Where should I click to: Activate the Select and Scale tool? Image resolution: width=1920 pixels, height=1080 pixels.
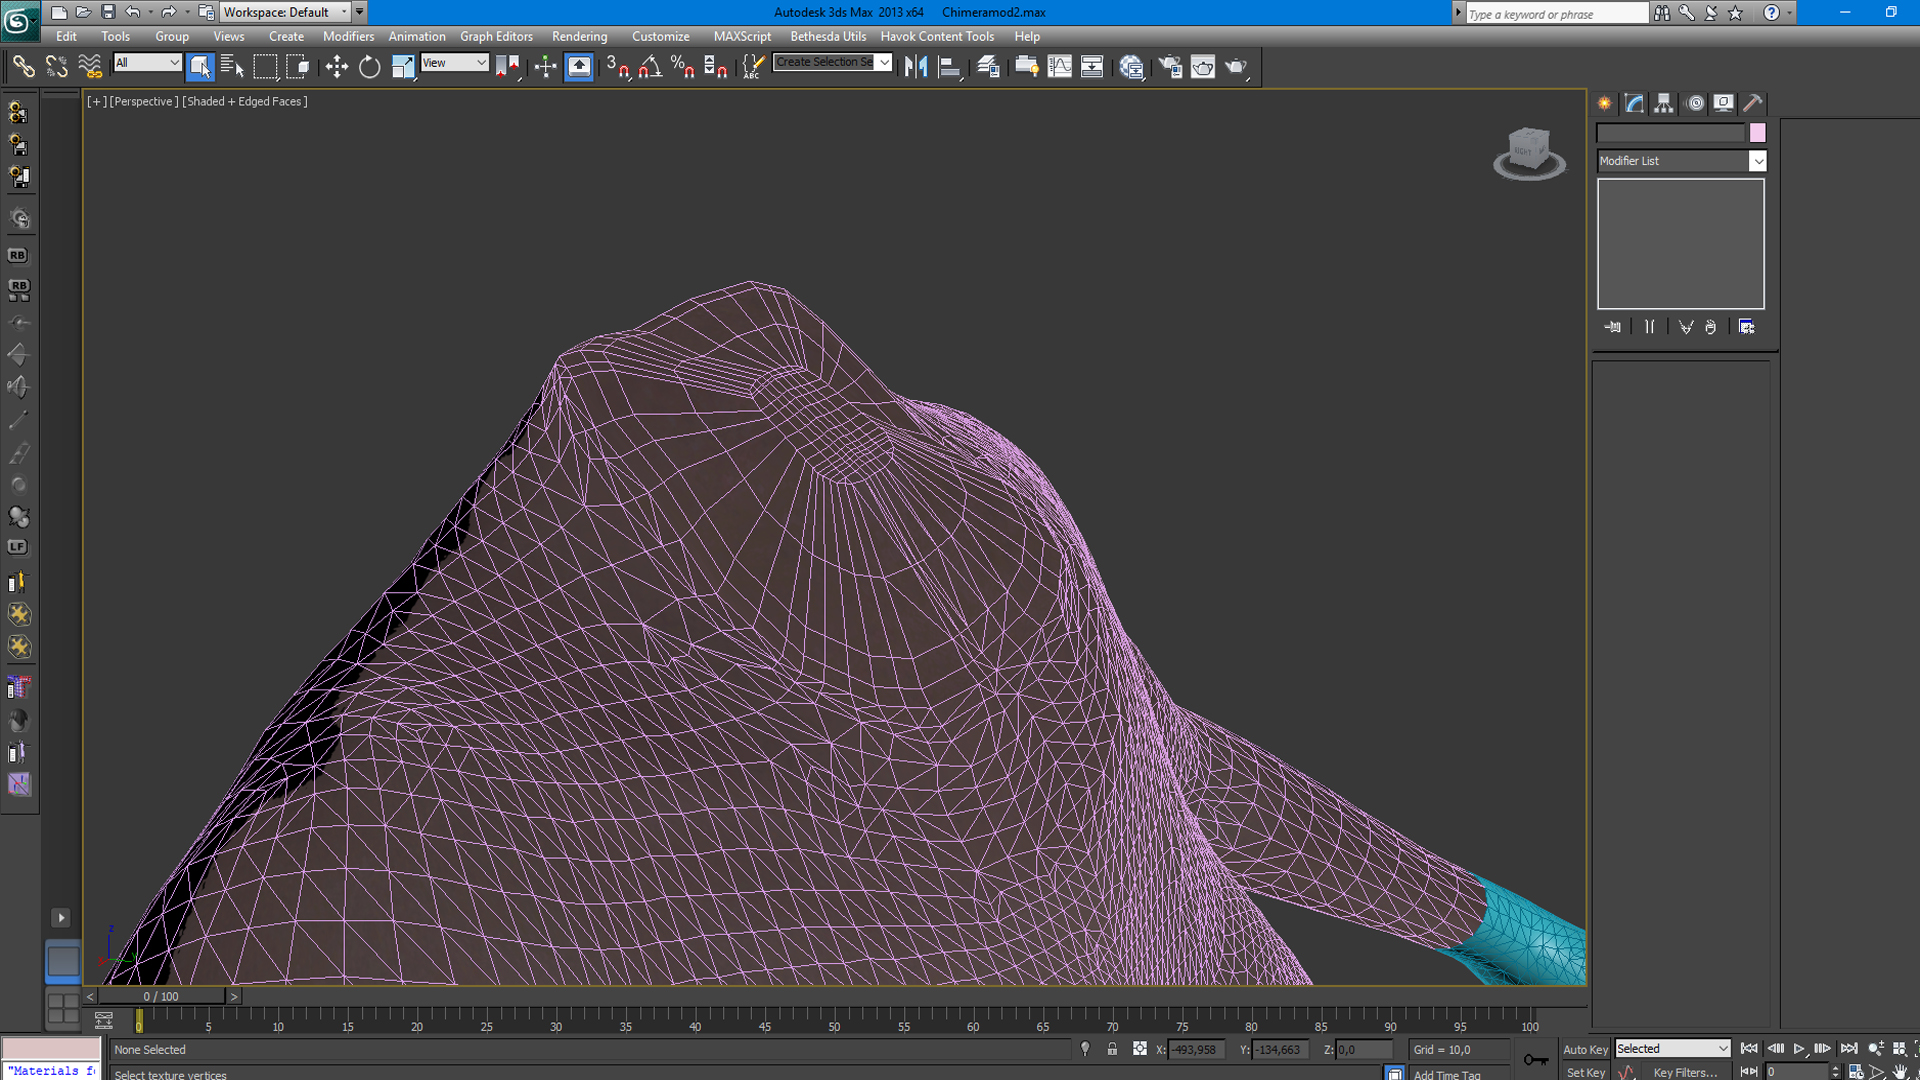[403, 67]
